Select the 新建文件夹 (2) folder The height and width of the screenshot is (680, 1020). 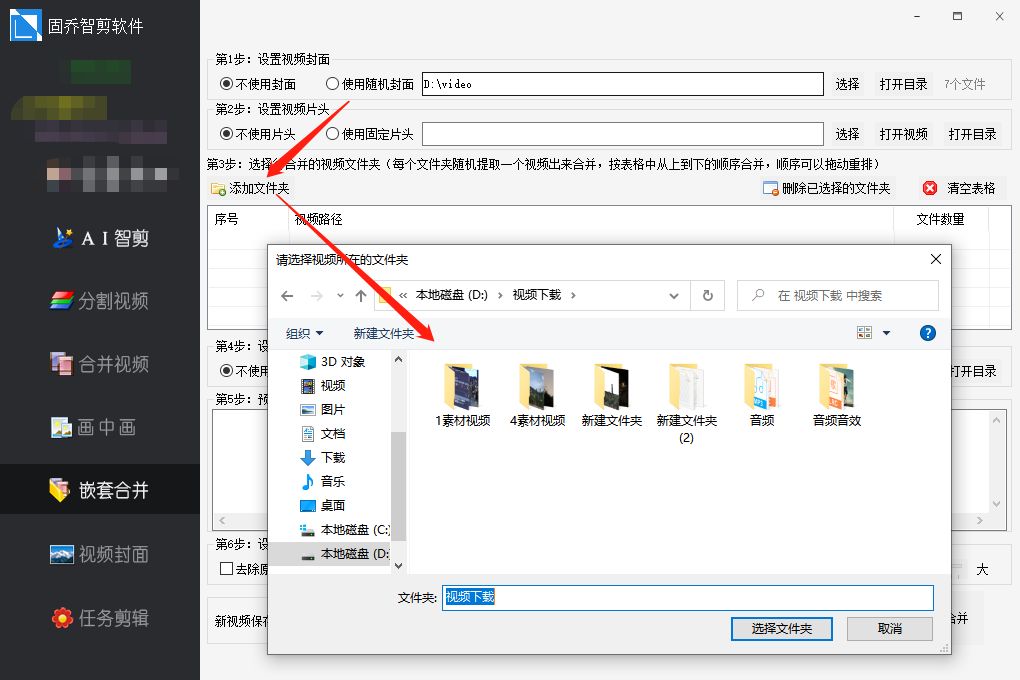pos(686,403)
